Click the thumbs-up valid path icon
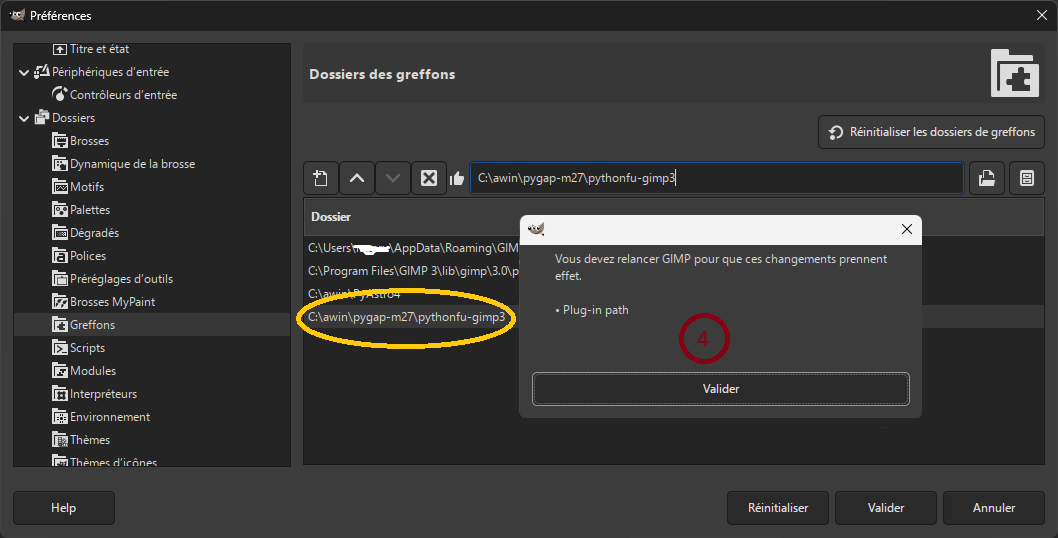Screen dimensions: 1058x538 [457, 178]
